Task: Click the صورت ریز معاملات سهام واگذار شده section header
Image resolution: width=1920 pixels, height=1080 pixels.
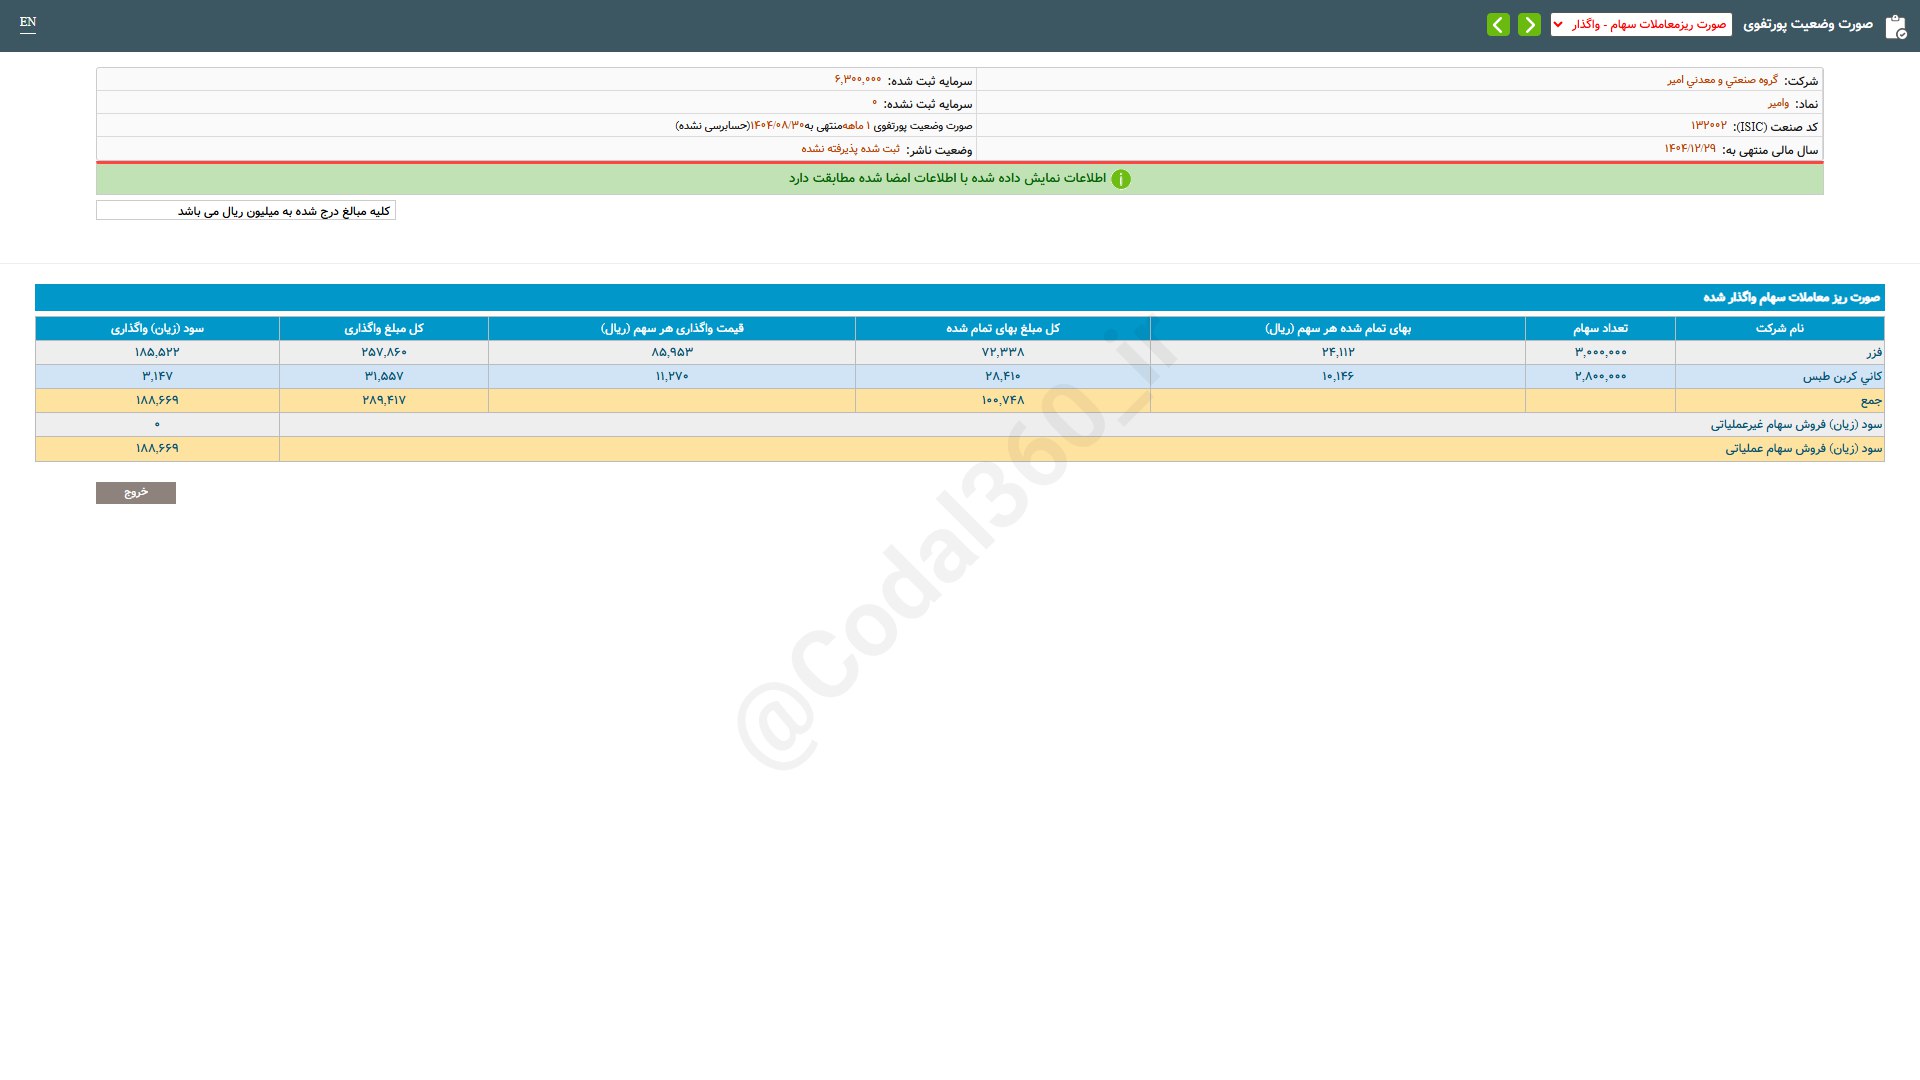Action: 1790,297
